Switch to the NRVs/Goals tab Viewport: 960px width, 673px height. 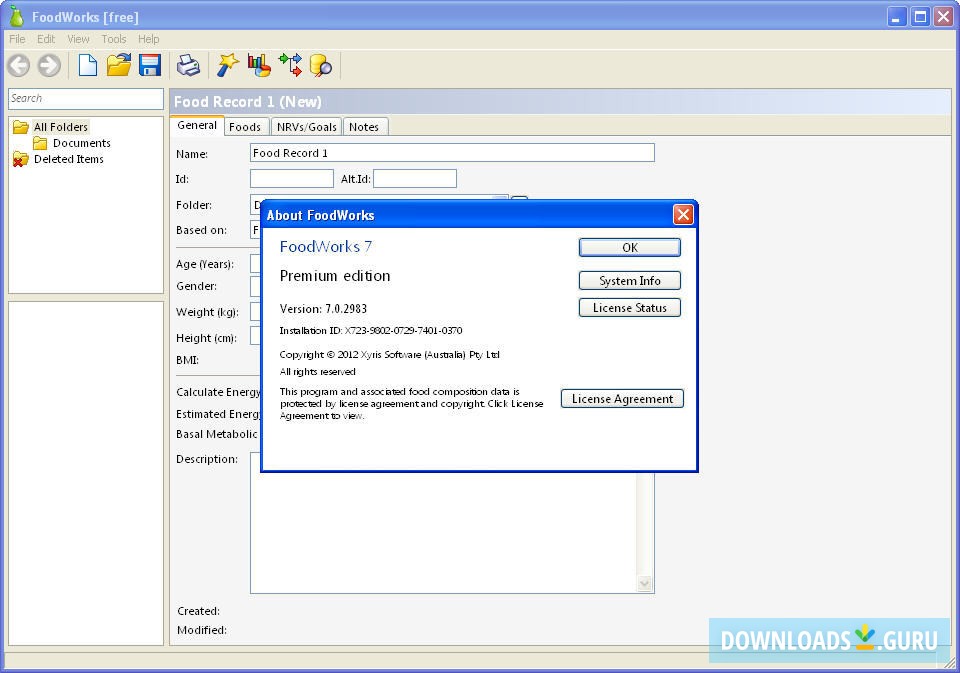coord(306,127)
